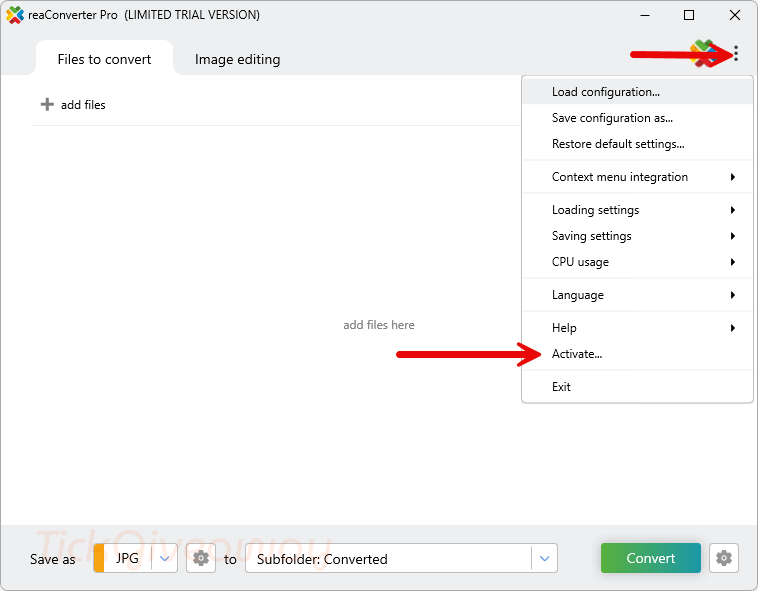The width and height of the screenshot is (758, 591).
Task: Open JPG format settings gear
Action: coord(201,558)
